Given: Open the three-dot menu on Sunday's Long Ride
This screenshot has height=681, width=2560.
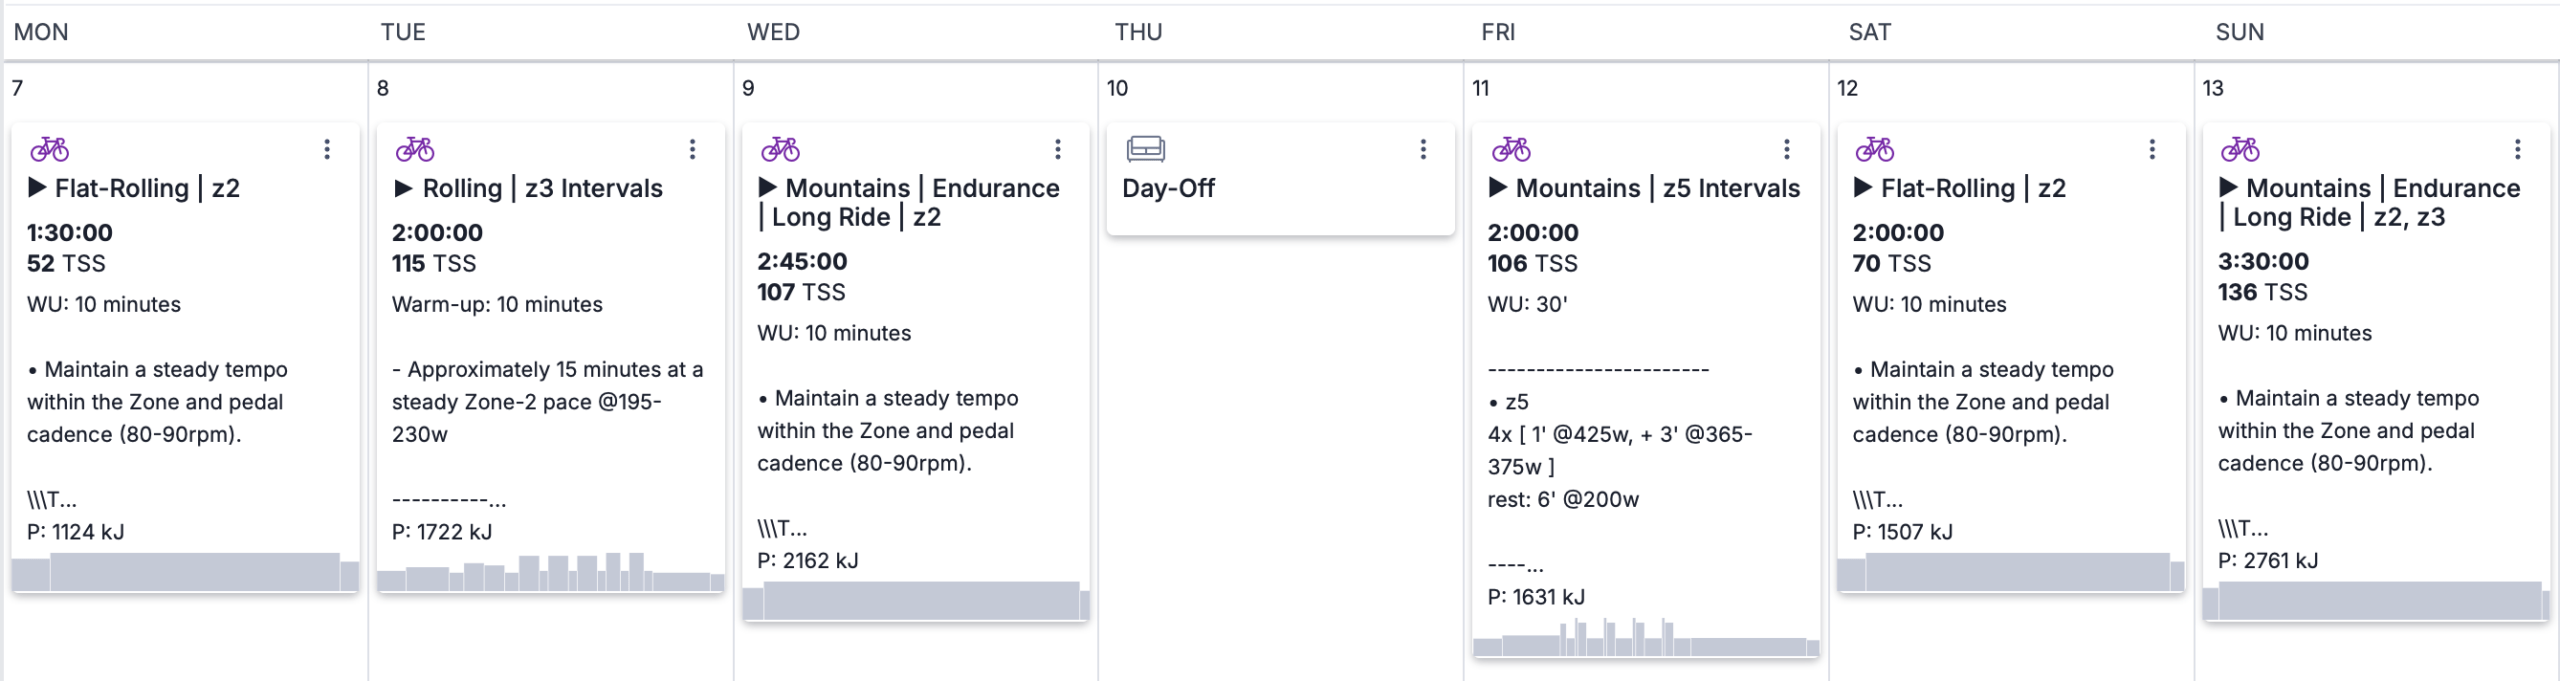Looking at the screenshot, I should click(x=2518, y=149).
